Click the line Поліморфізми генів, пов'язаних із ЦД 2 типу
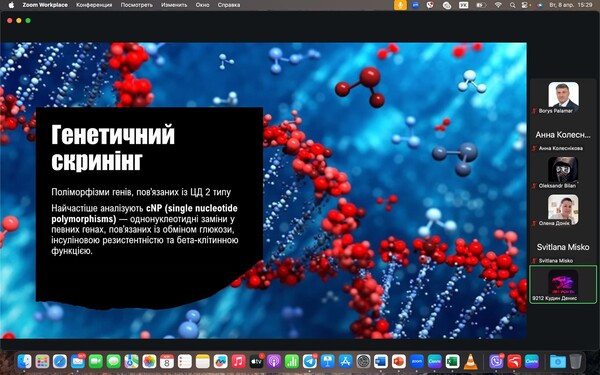 141,192
